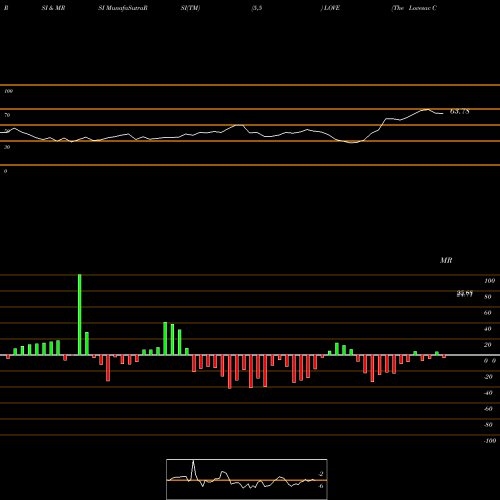
Task: Click the overlapping MR value near 80
Action: click(465, 294)
